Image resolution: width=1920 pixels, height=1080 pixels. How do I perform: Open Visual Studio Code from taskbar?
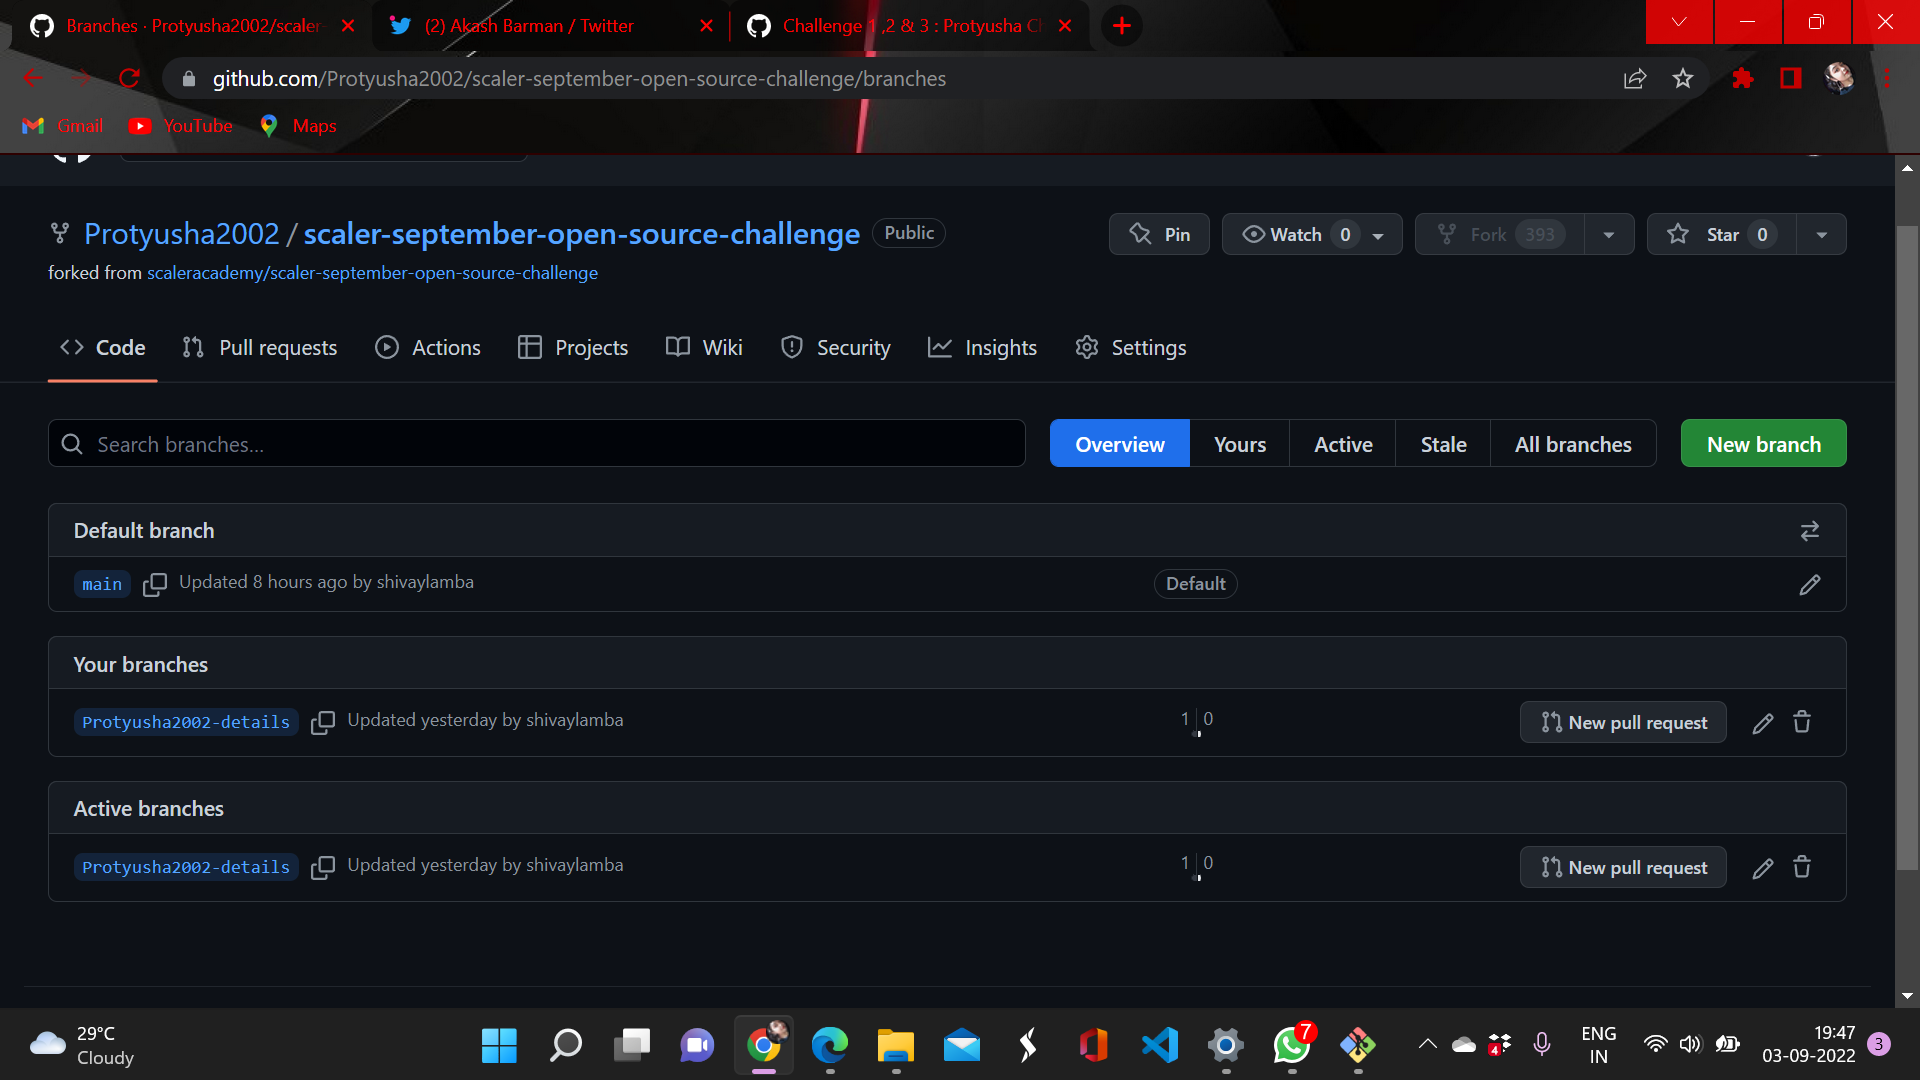(x=1159, y=1046)
